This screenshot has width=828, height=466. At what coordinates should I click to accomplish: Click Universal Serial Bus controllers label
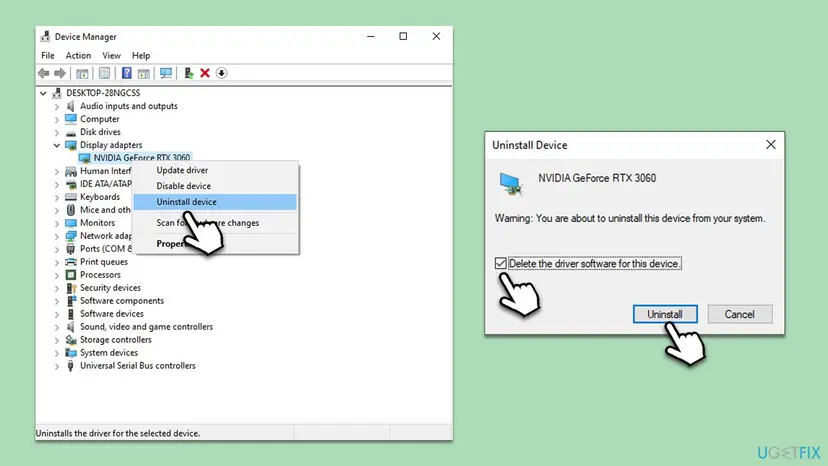pos(138,366)
